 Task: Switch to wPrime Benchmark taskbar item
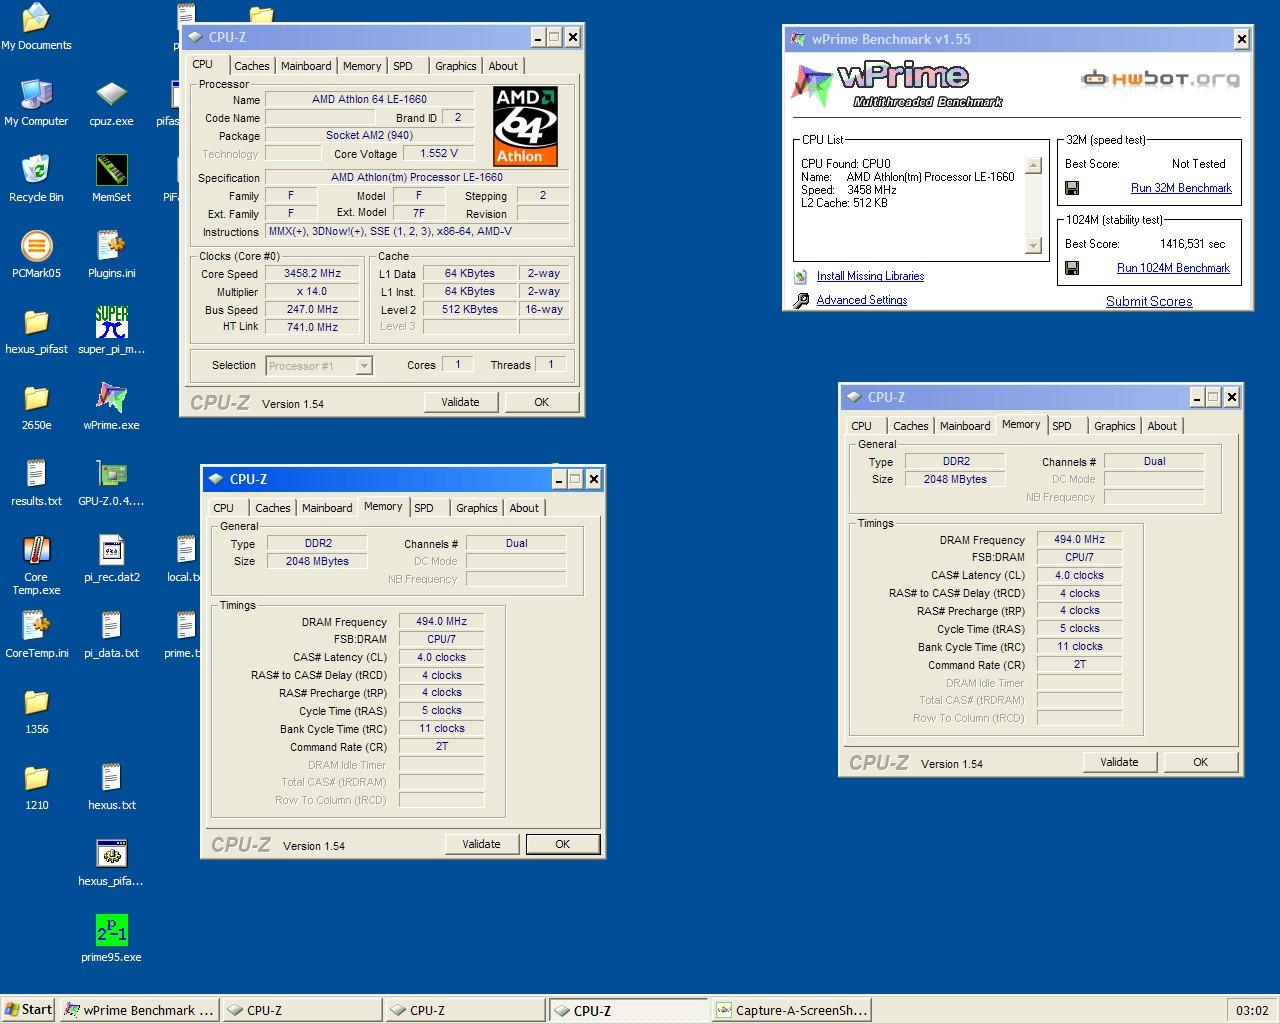[x=139, y=1010]
